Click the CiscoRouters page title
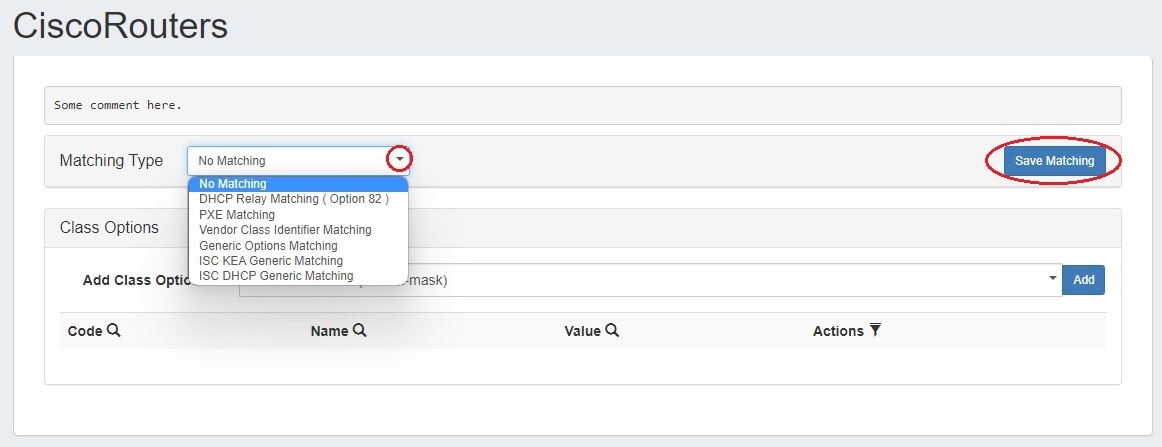1162x447 pixels. [120, 26]
